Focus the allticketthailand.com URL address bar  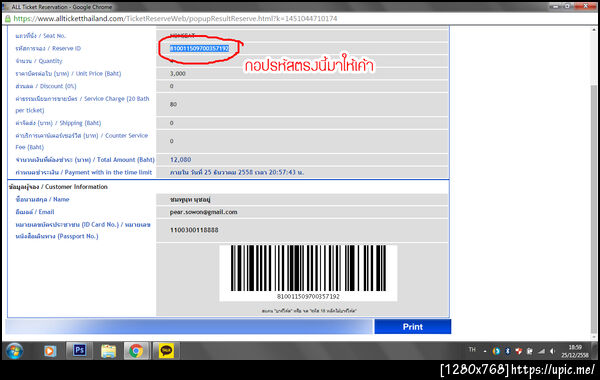[x=175, y=18]
